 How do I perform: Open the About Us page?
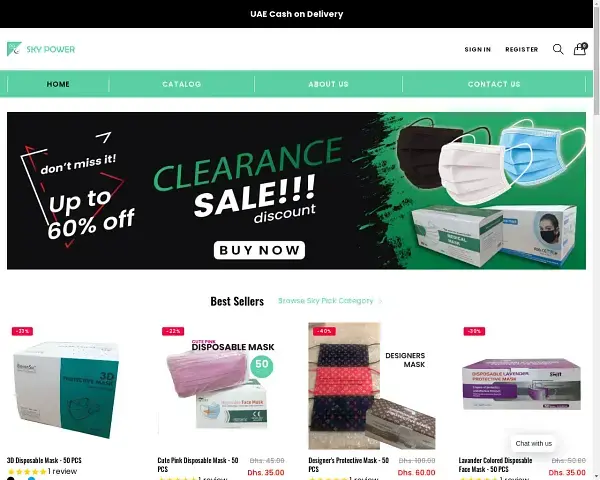328,84
